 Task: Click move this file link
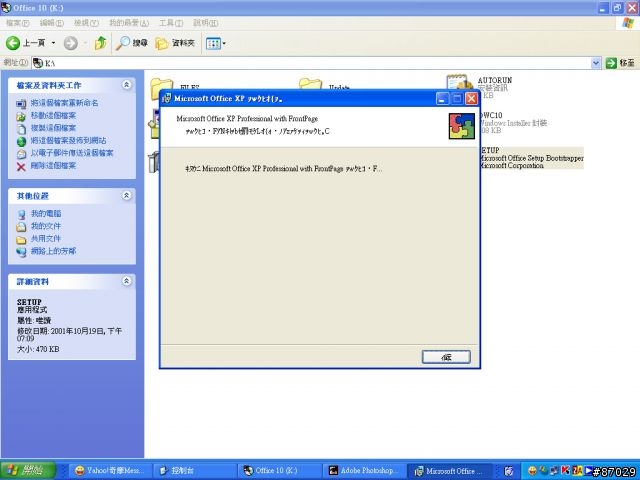tap(53, 116)
